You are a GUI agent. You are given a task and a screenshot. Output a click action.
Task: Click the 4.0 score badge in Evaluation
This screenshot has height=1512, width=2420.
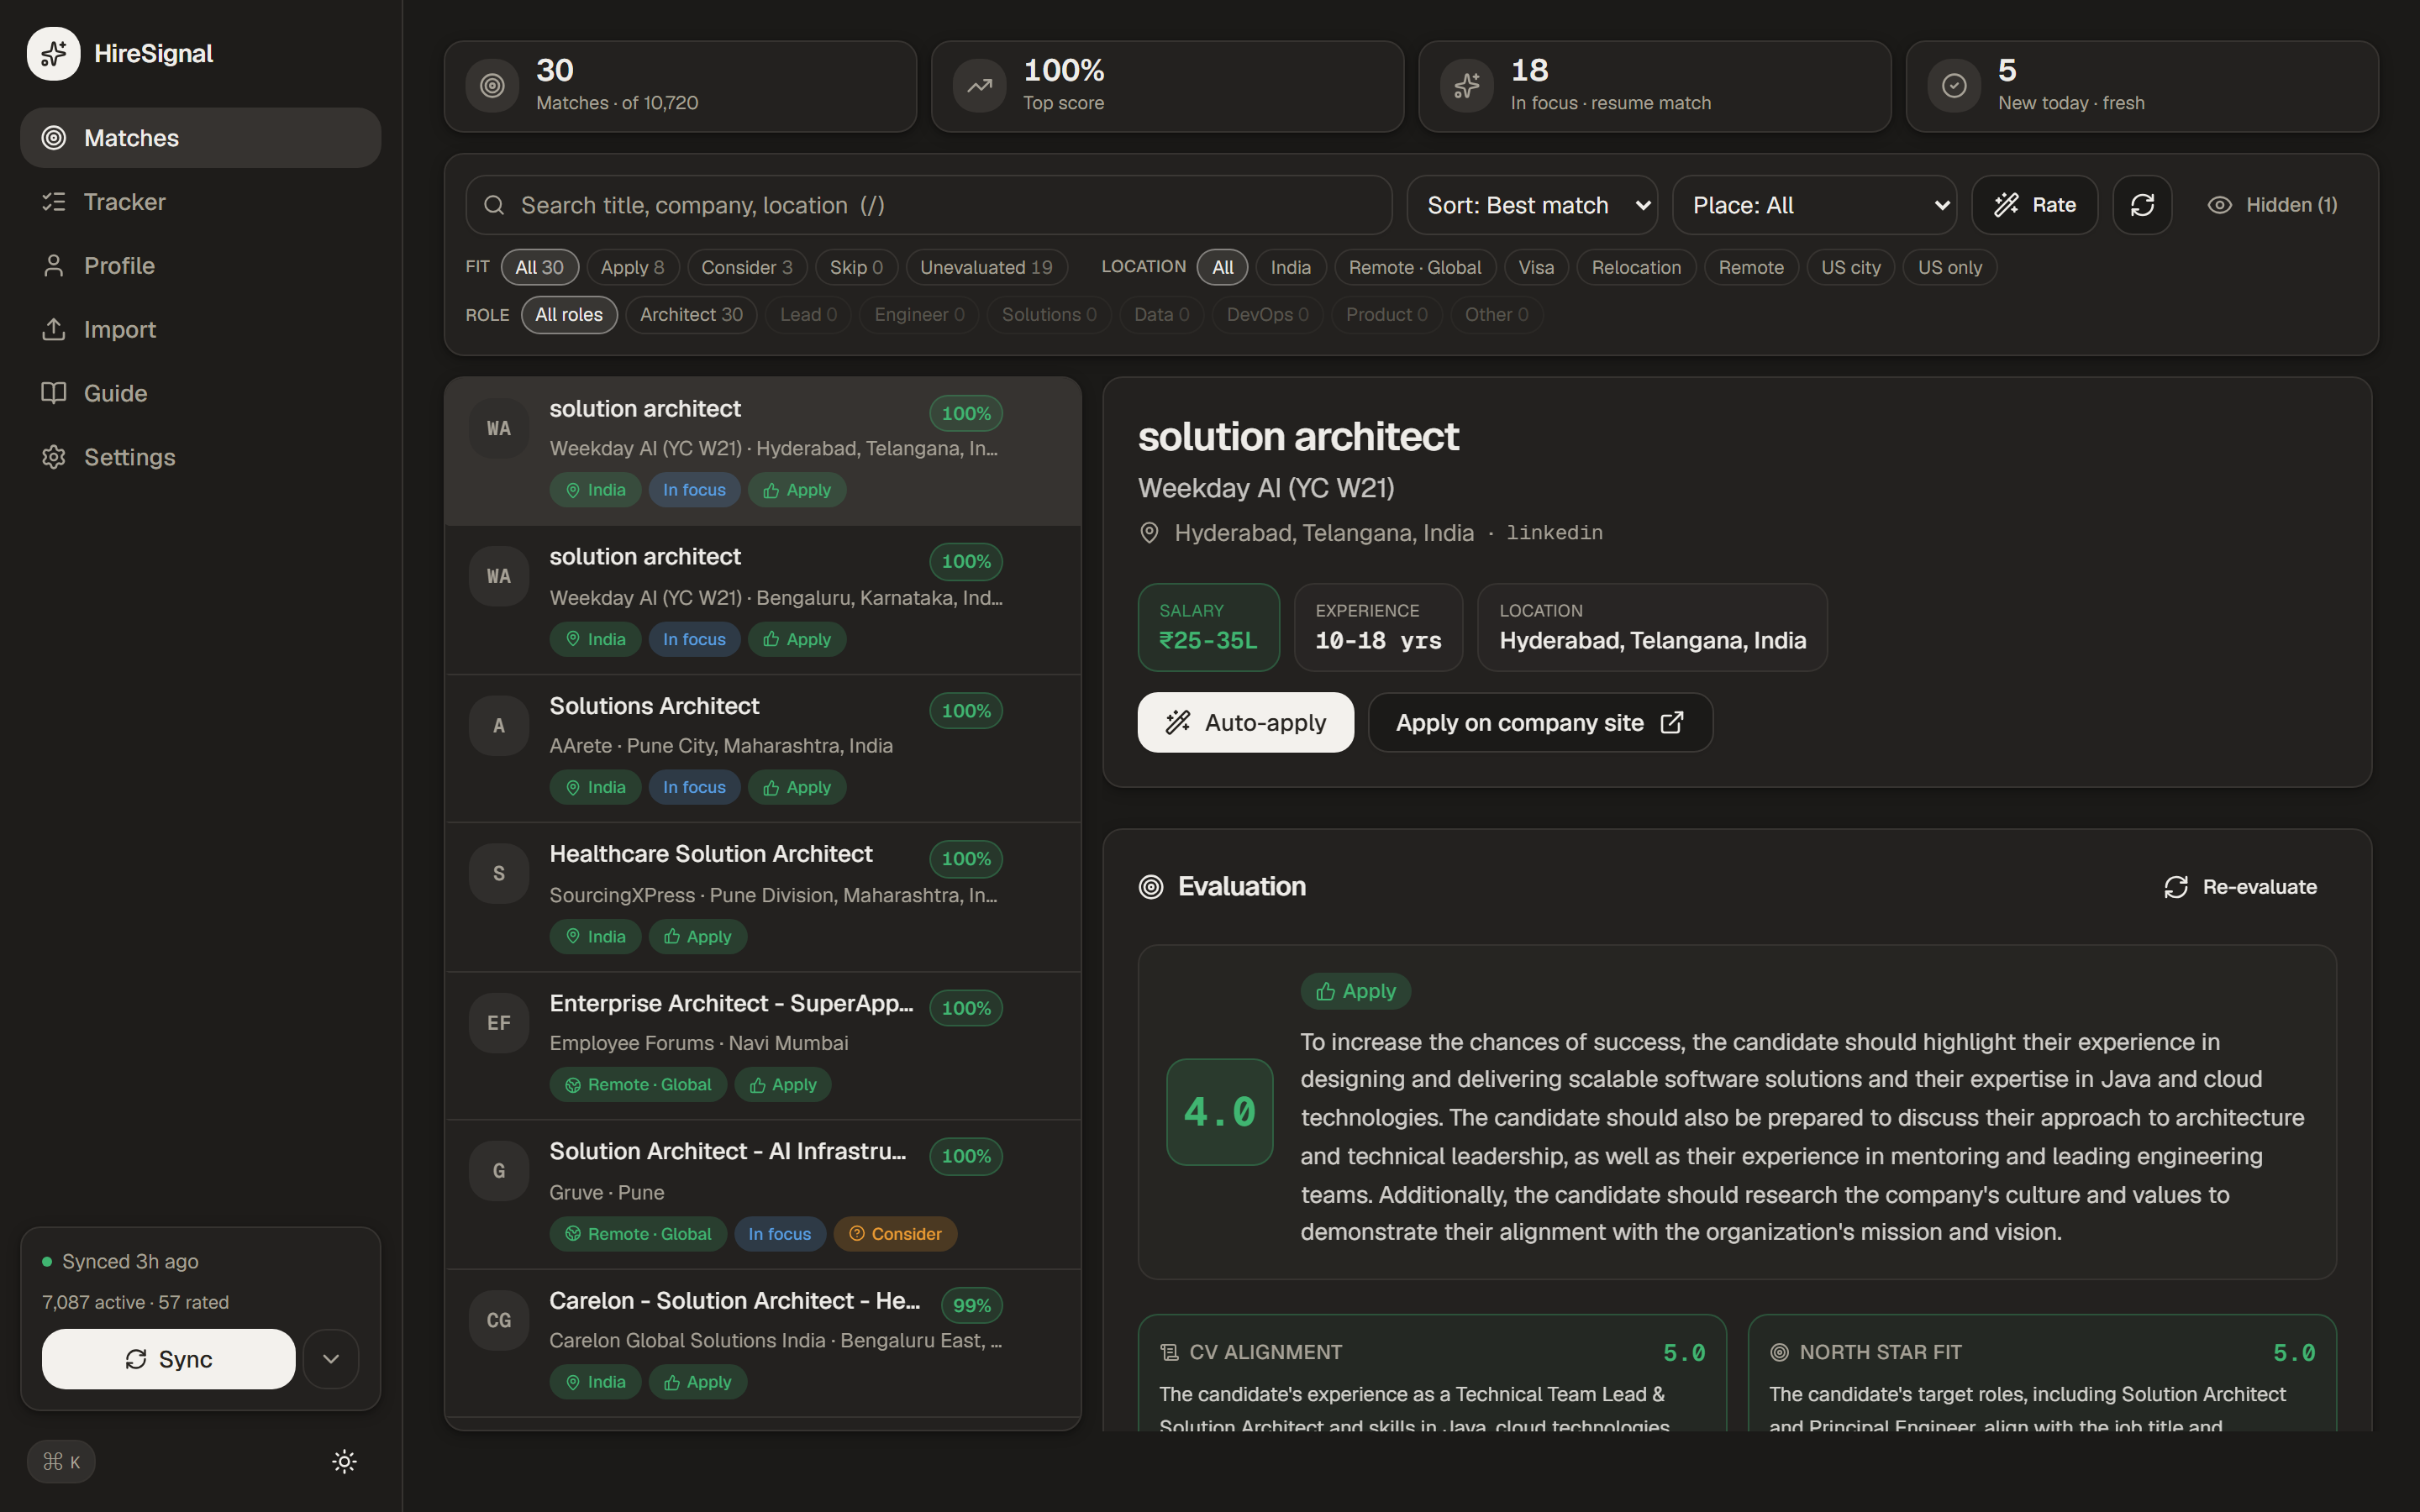[x=1219, y=1112]
